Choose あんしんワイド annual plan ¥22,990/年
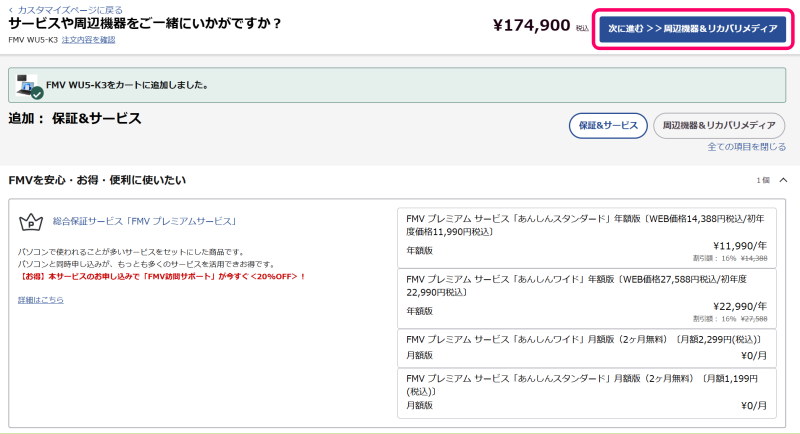 click(587, 298)
